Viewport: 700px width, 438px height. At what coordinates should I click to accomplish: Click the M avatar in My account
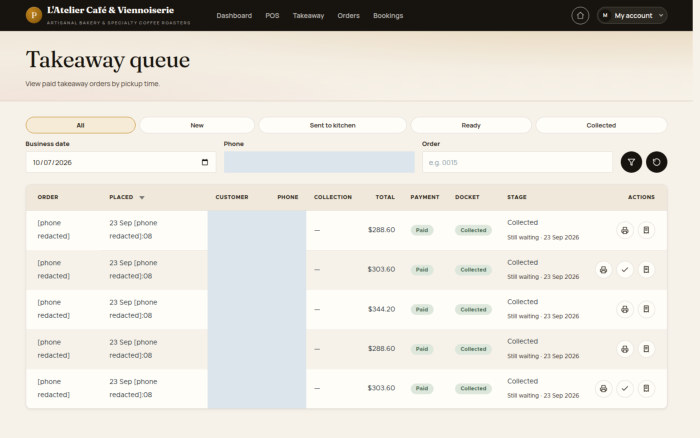[605, 16]
